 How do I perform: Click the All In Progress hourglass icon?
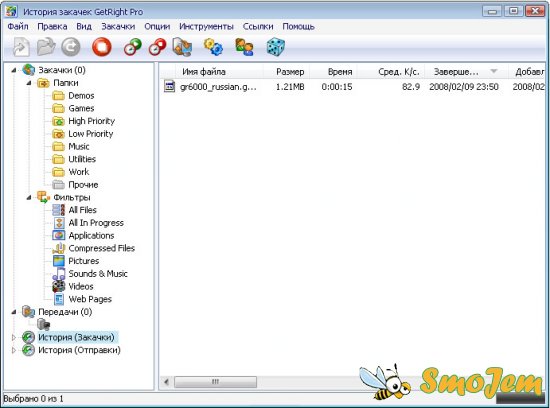tap(59, 223)
